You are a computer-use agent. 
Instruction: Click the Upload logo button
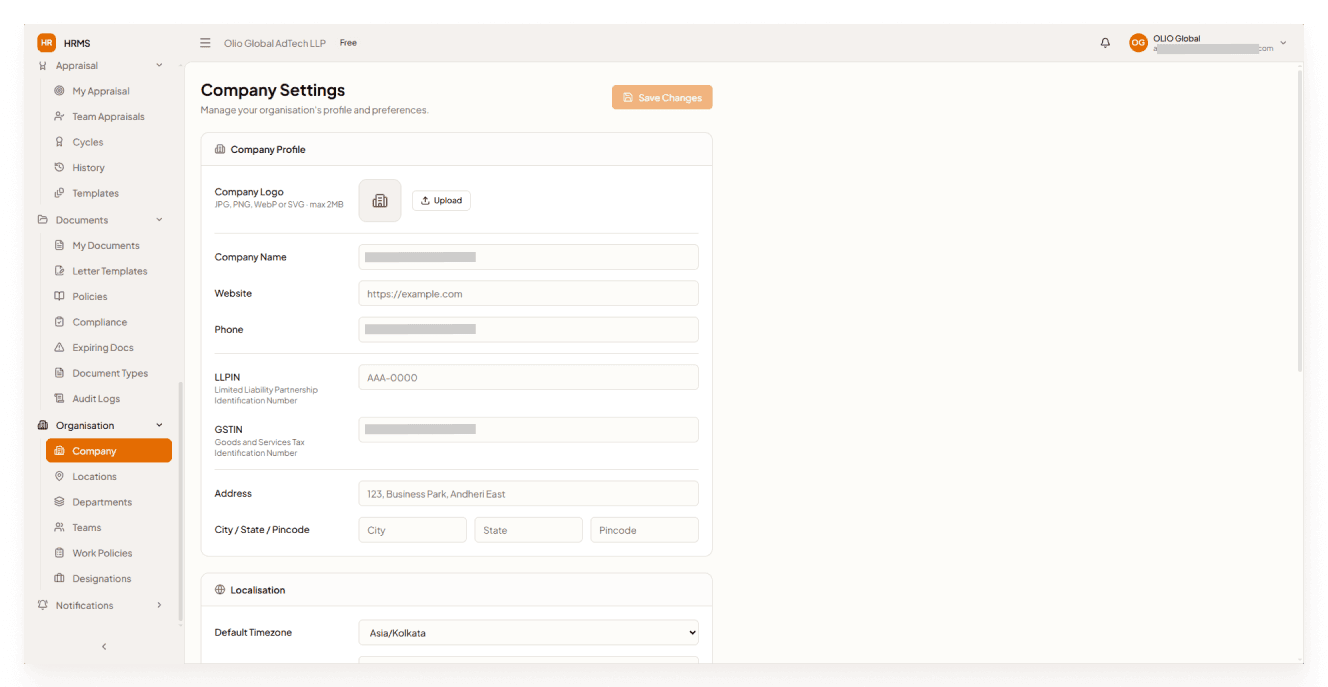(x=441, y=201)
